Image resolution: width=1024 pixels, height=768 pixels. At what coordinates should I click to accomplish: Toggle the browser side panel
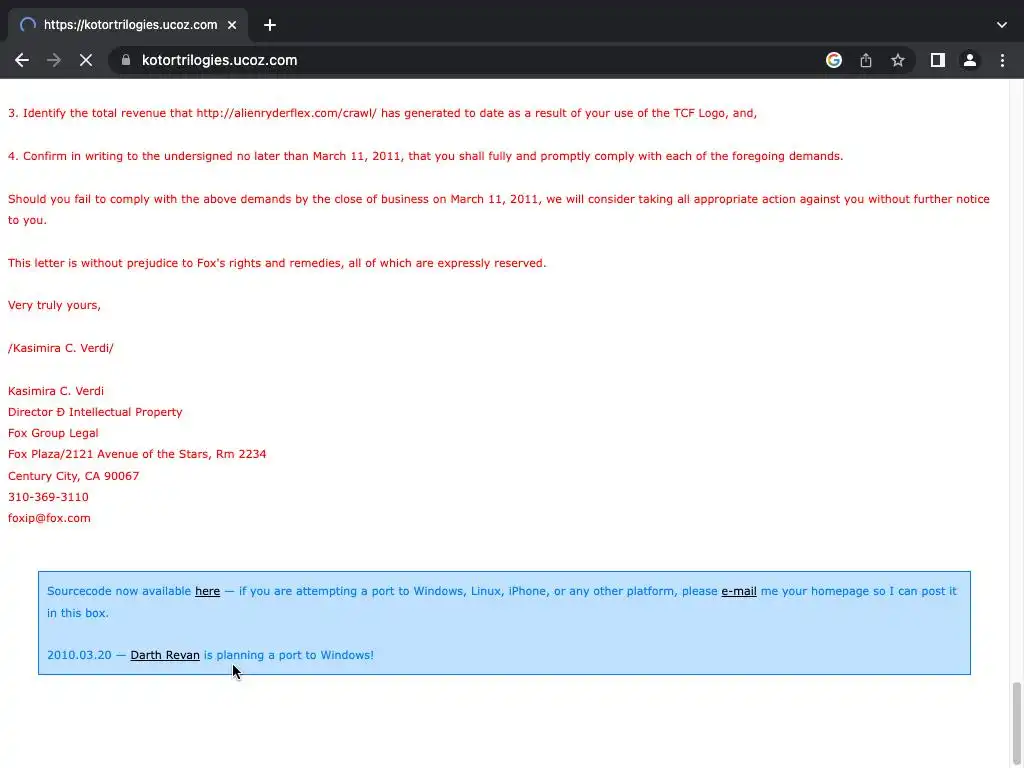pos(938,60)
